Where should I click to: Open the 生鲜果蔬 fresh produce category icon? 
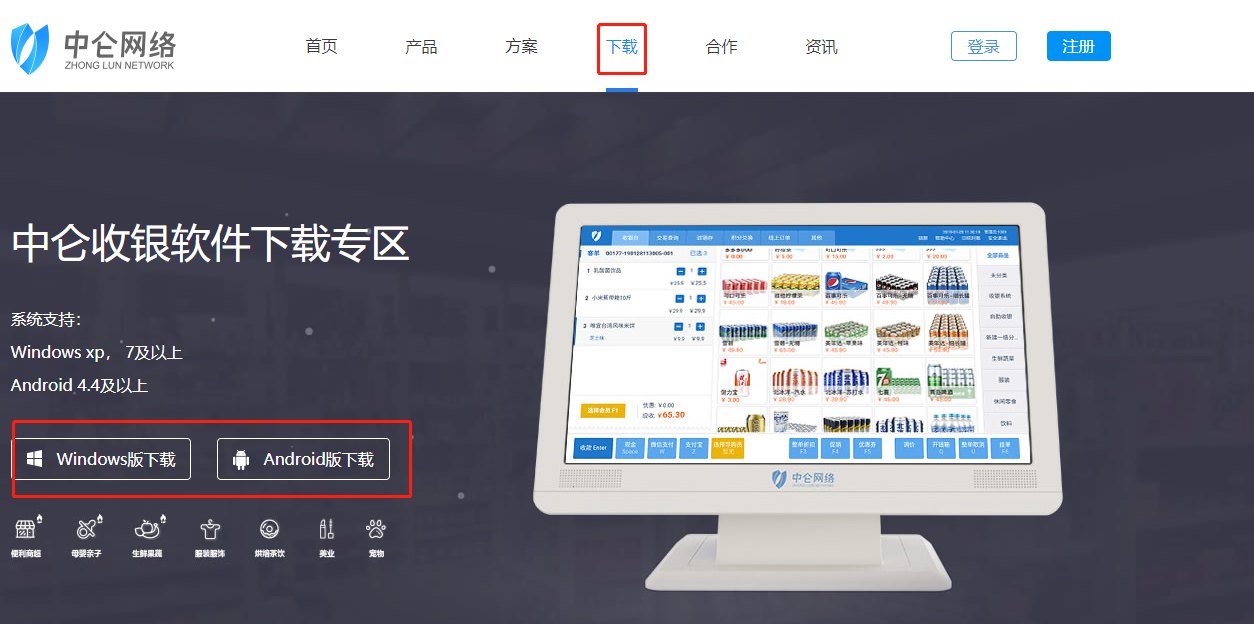[x=147, y=529]
